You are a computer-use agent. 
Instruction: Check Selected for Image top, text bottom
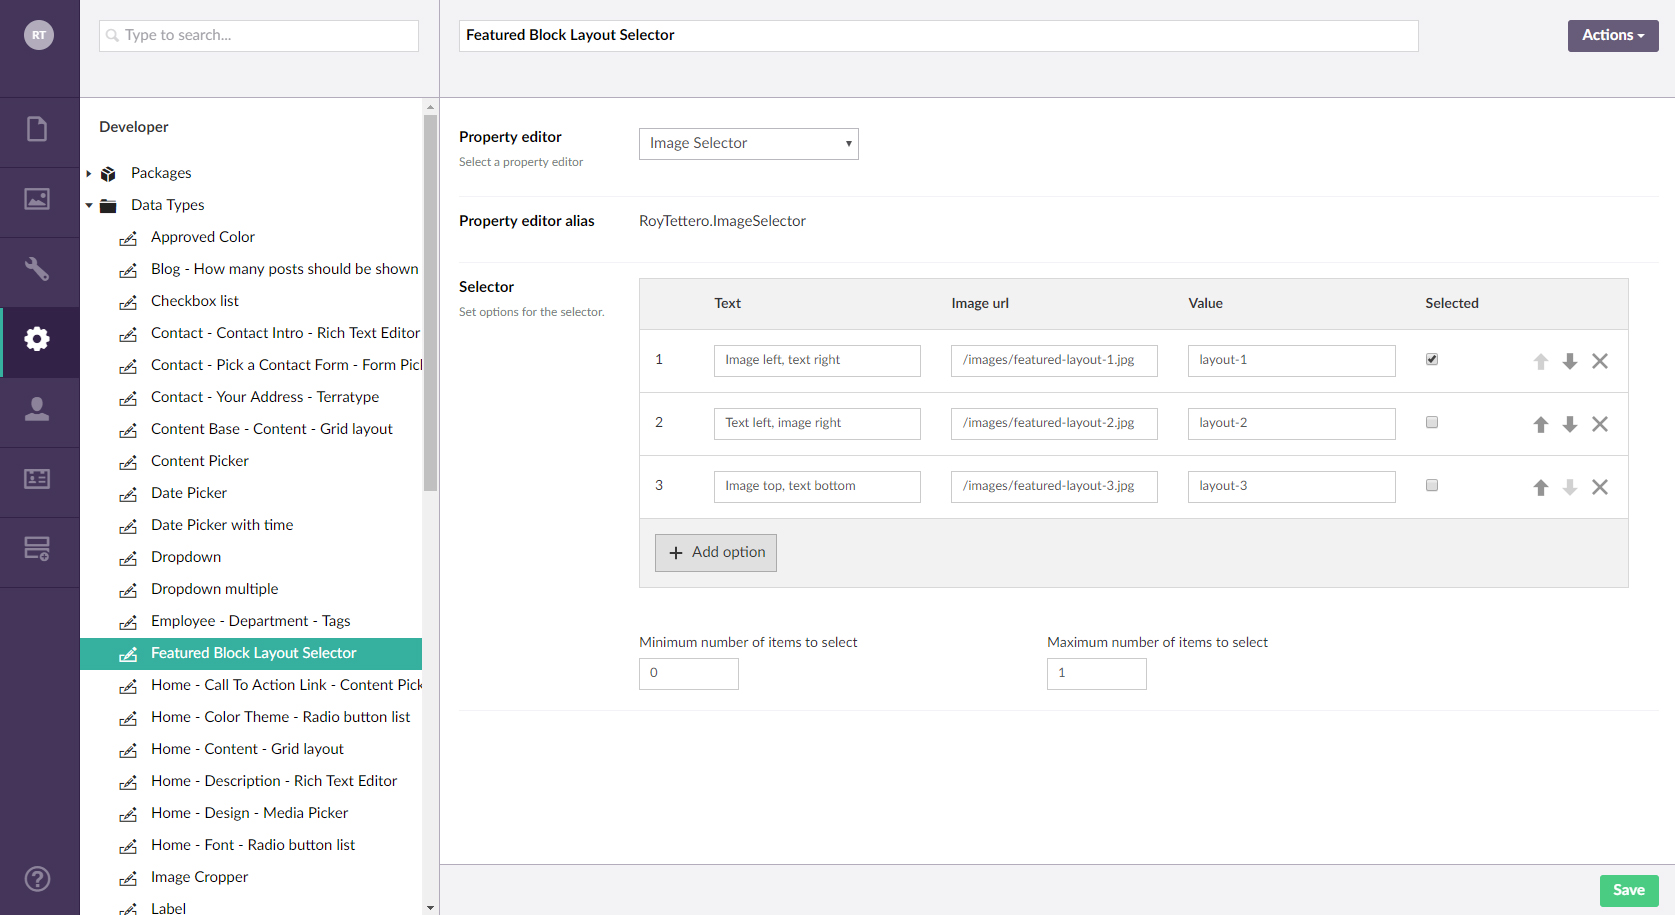pyautogui.click(x=1432, y=485)
